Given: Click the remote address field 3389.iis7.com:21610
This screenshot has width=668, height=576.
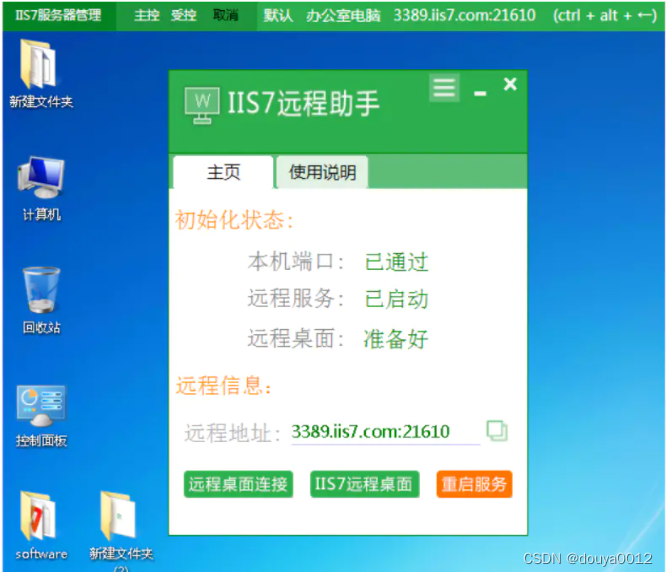Looking at the screenshot, I should [386, 432].
